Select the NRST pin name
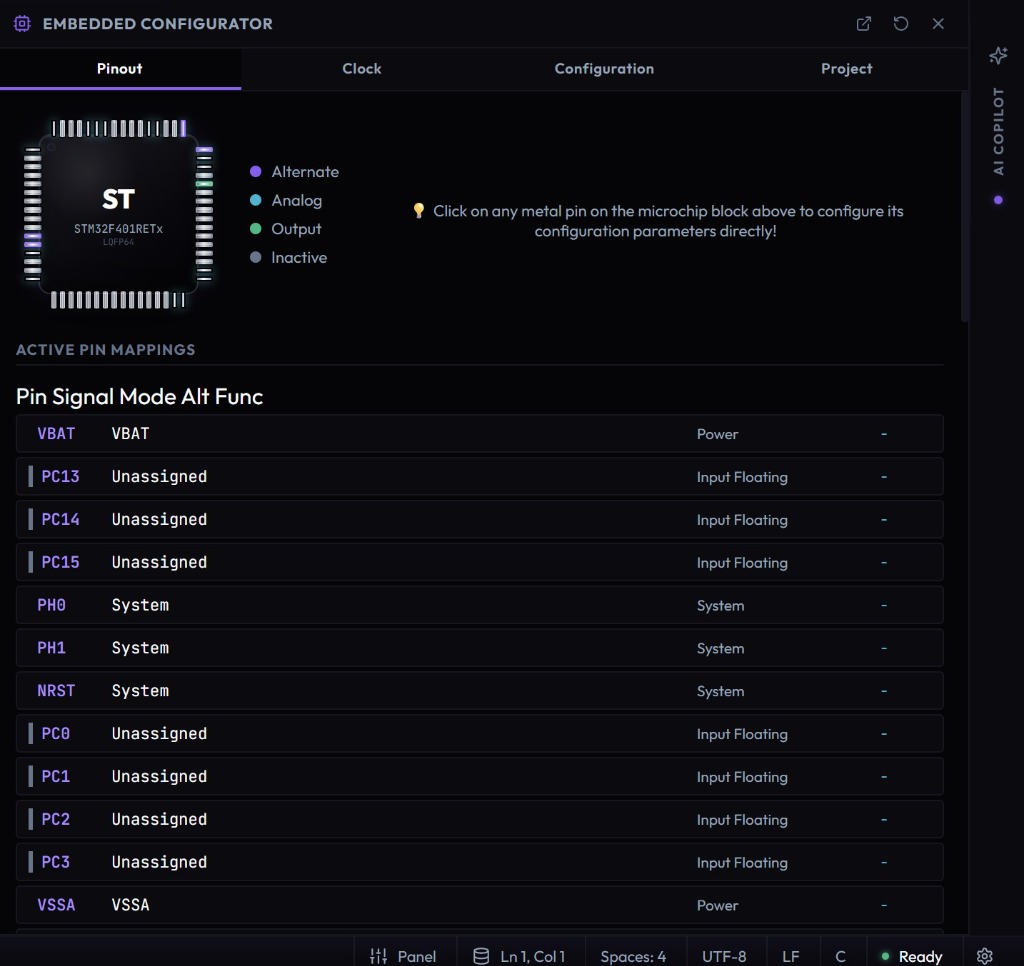The height and width of the screenshot is (966, 1024). click(x=56, y=691)
